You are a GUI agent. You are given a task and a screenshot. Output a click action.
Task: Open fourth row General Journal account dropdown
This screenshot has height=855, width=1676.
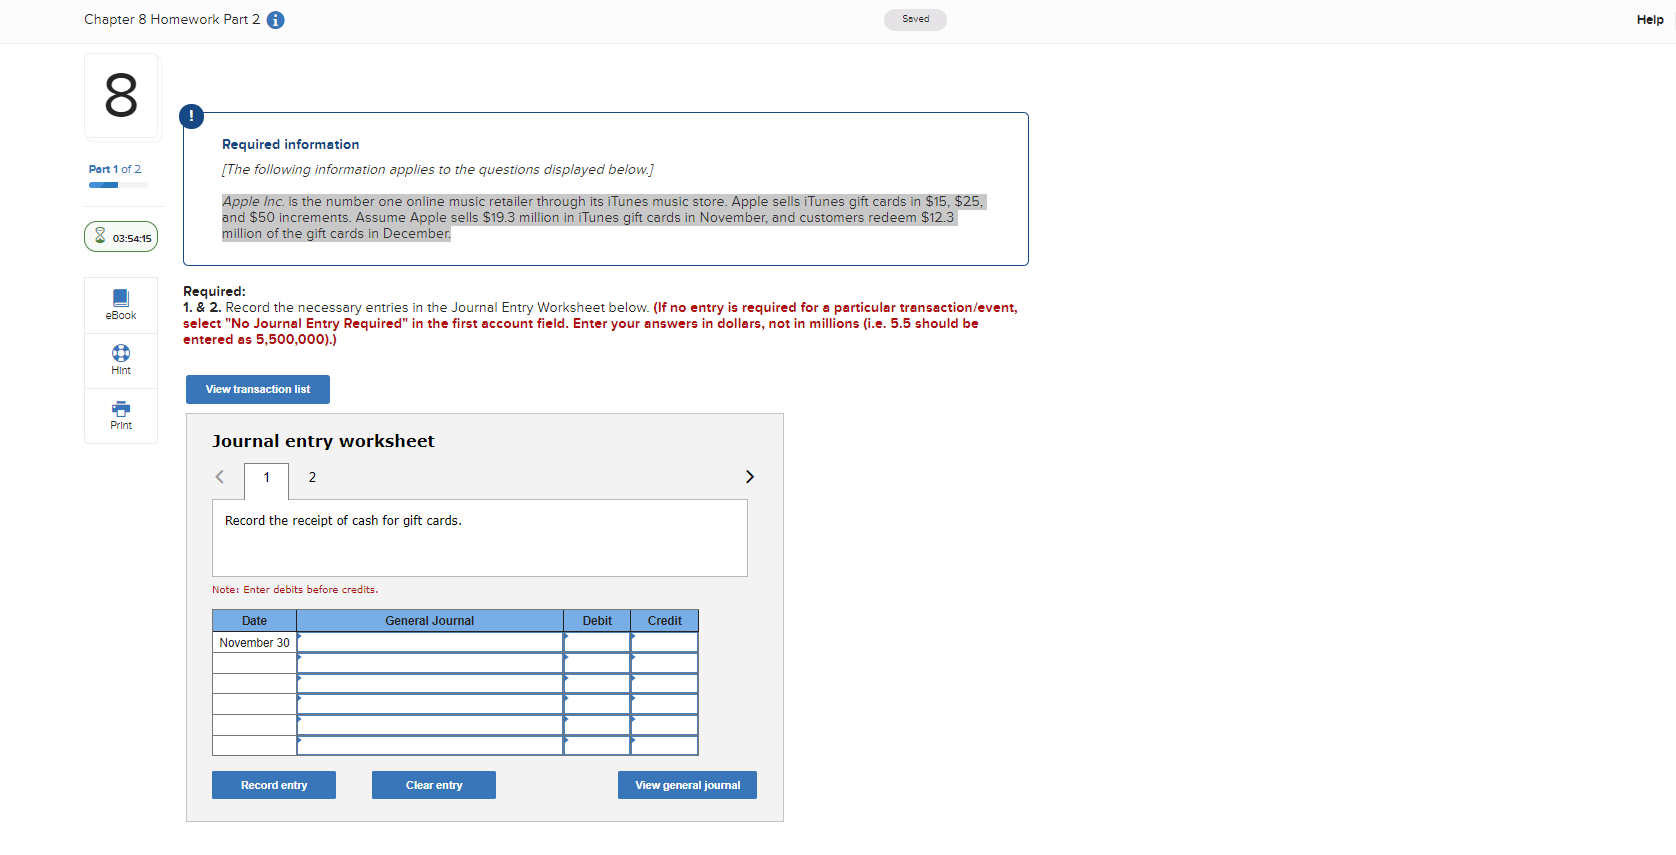click(x=430, y=704)
